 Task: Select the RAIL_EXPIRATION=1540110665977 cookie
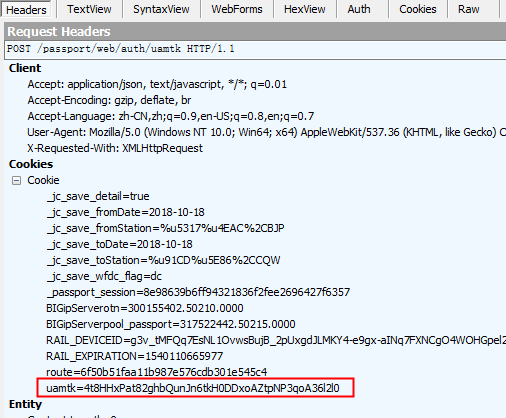tap(134, 356)
